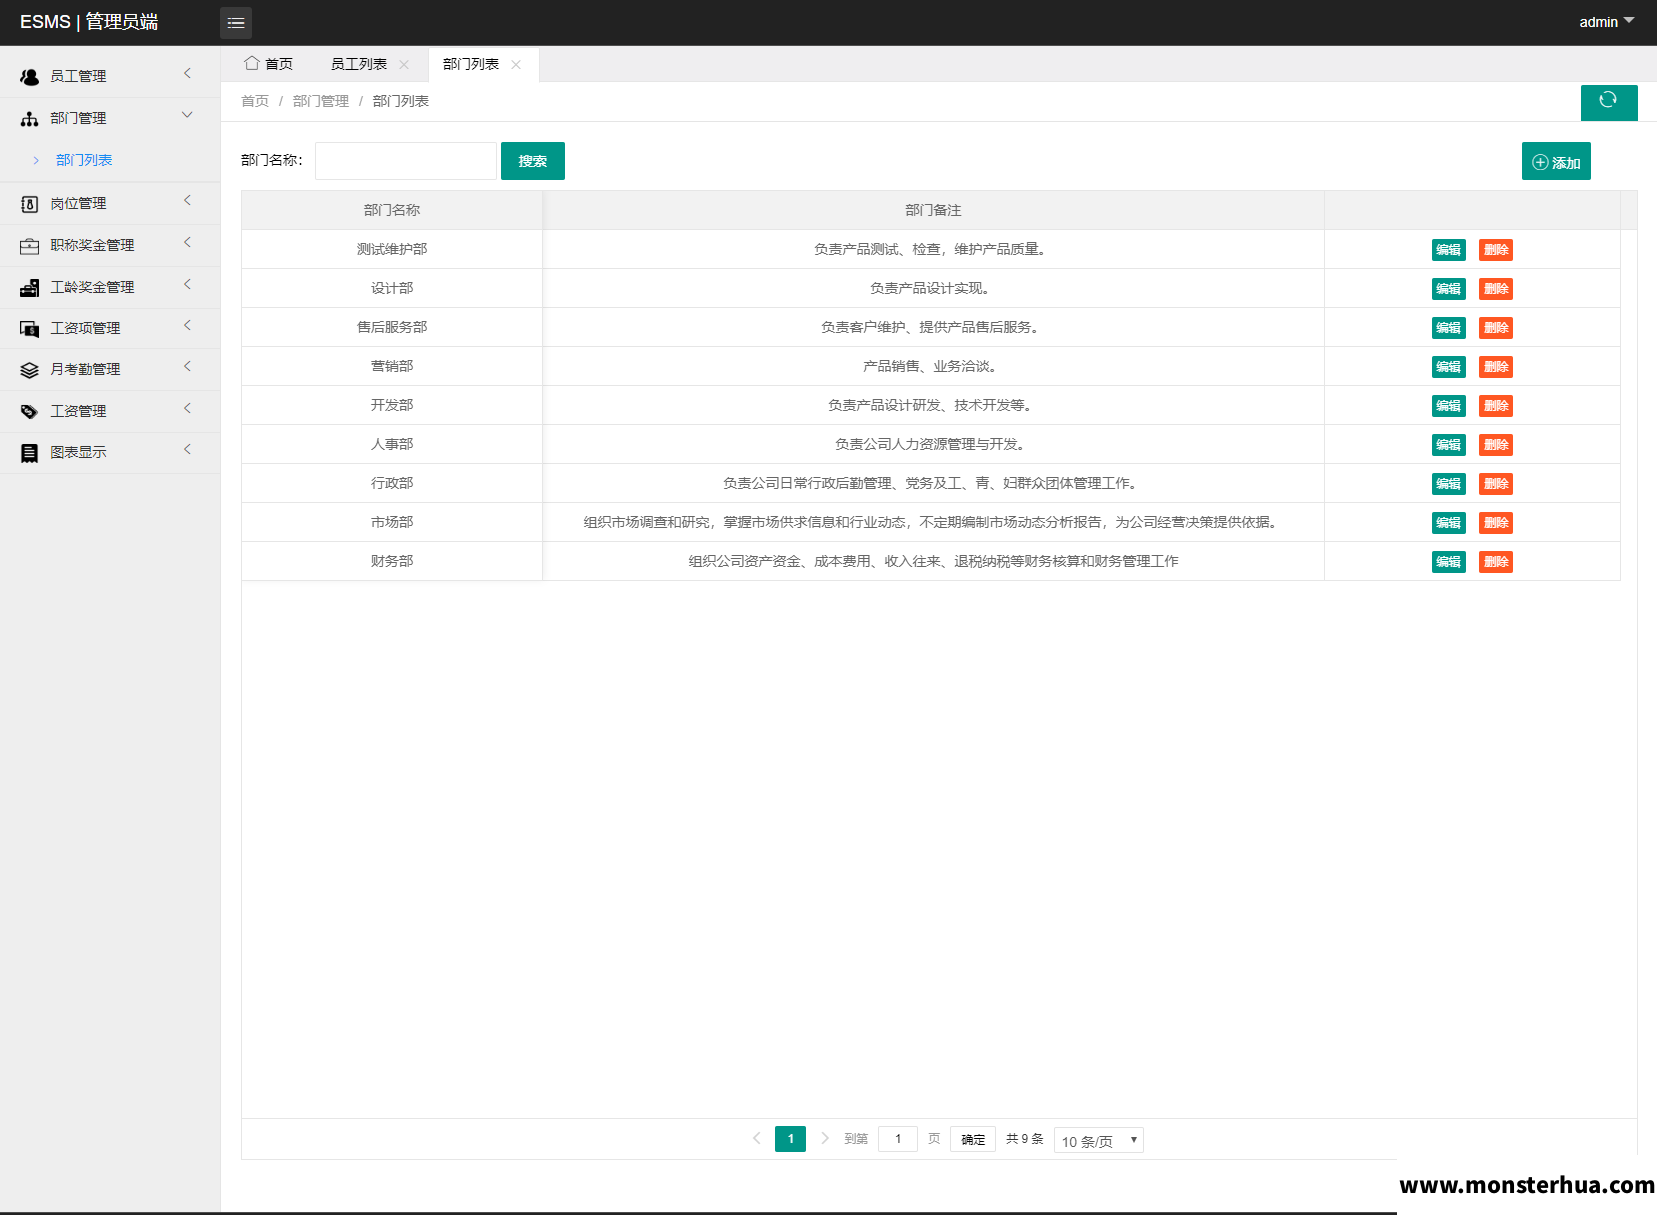
Task: Click the home icon on 首页 tab
Action: point(252,63)
